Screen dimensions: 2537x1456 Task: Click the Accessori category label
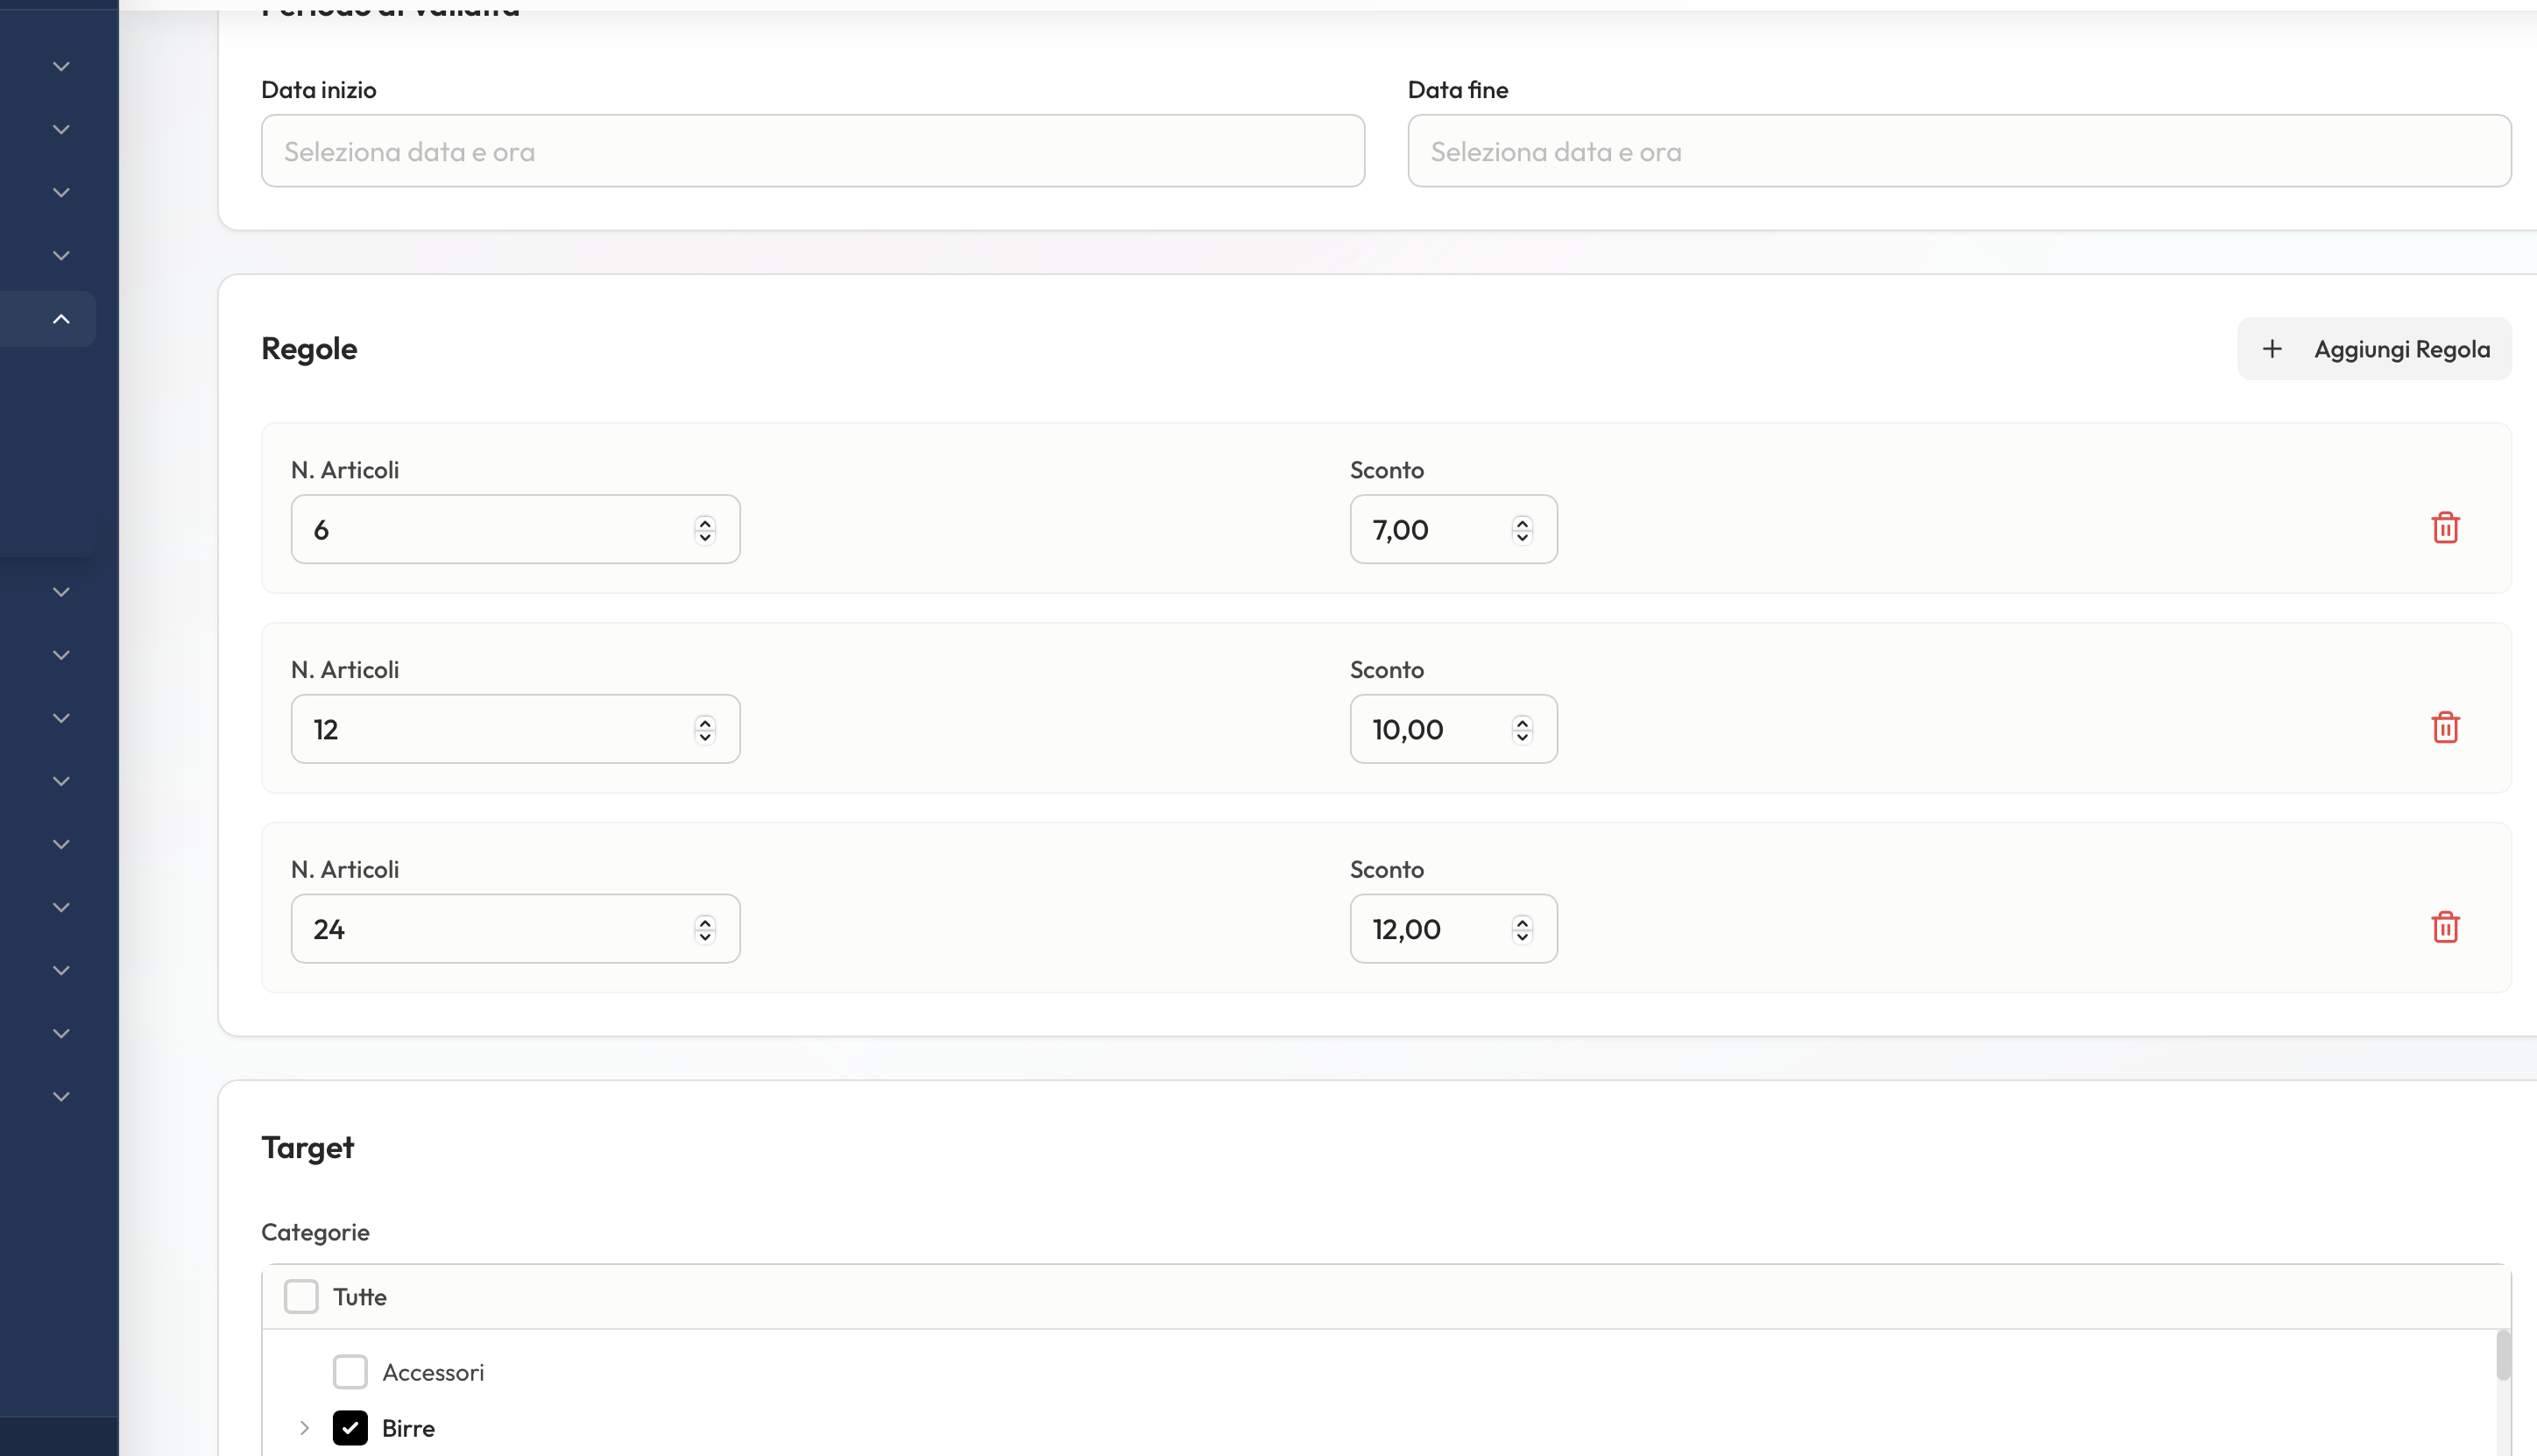pos(433,1372)
